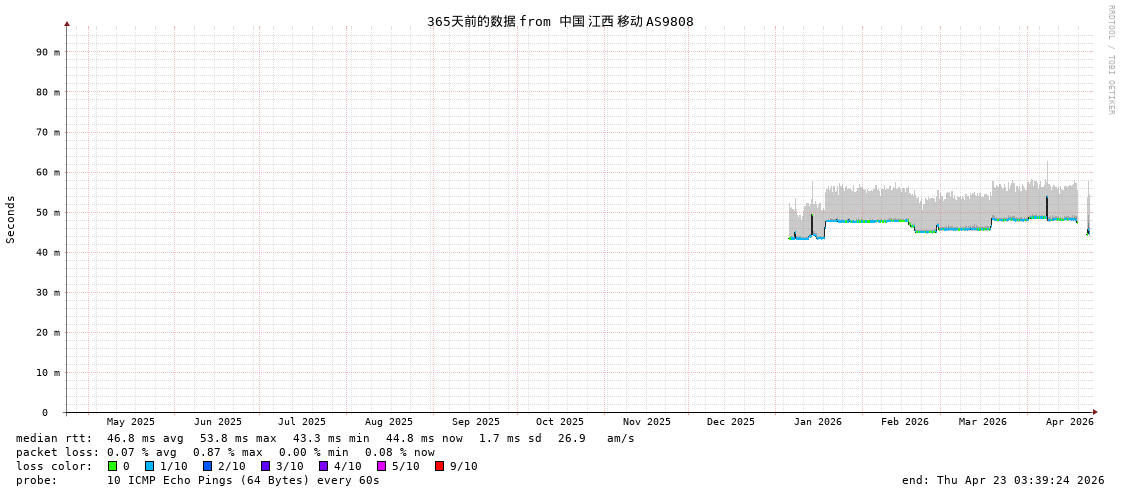The width and height of the screenshot is (1121, 494).
Task: Click the 90 m y-axis tick label
Action: pyautogui.click(x=49, y=52)
